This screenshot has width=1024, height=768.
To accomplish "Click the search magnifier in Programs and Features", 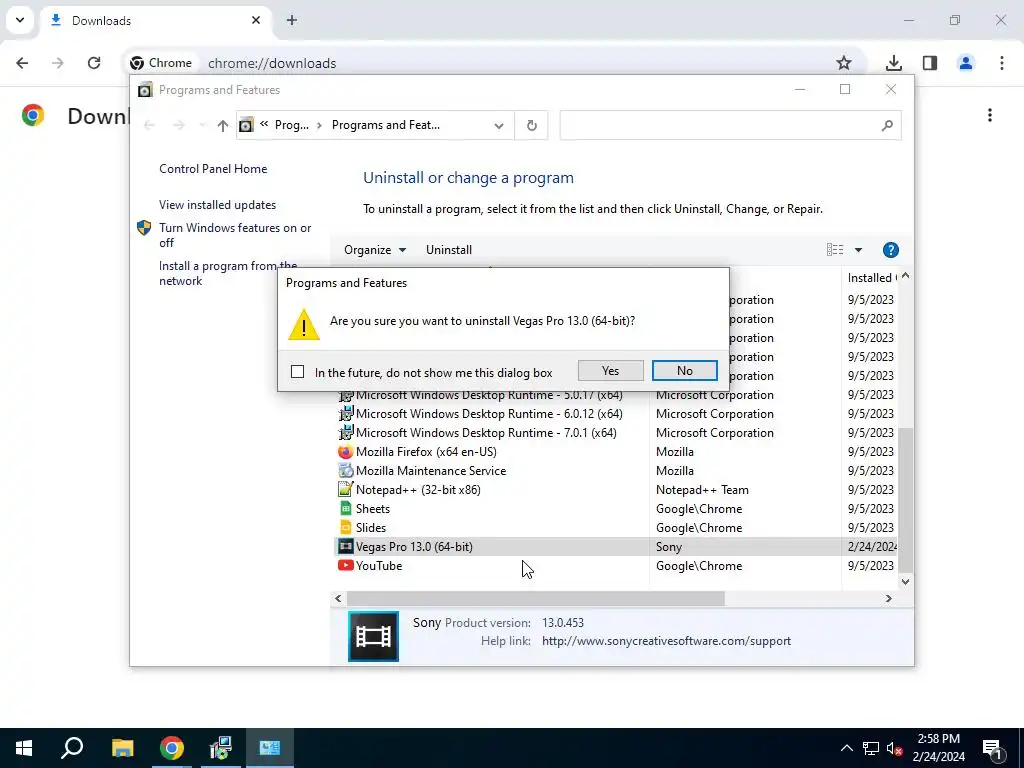I will [x=886, y=125].
